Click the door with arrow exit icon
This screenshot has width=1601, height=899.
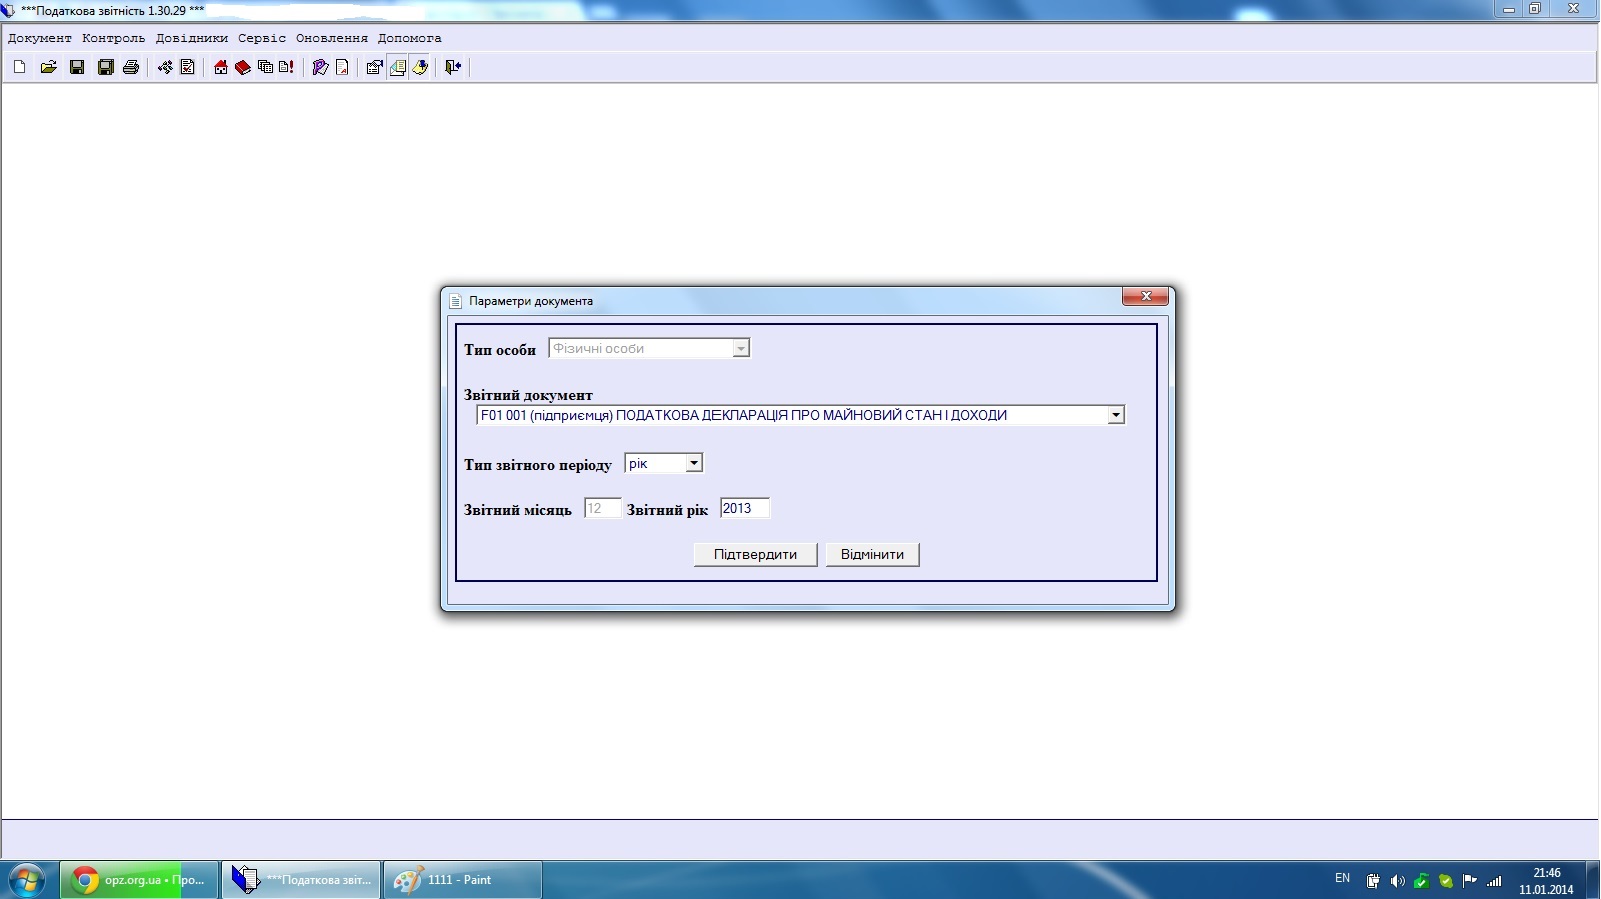(x=453, y=67)
